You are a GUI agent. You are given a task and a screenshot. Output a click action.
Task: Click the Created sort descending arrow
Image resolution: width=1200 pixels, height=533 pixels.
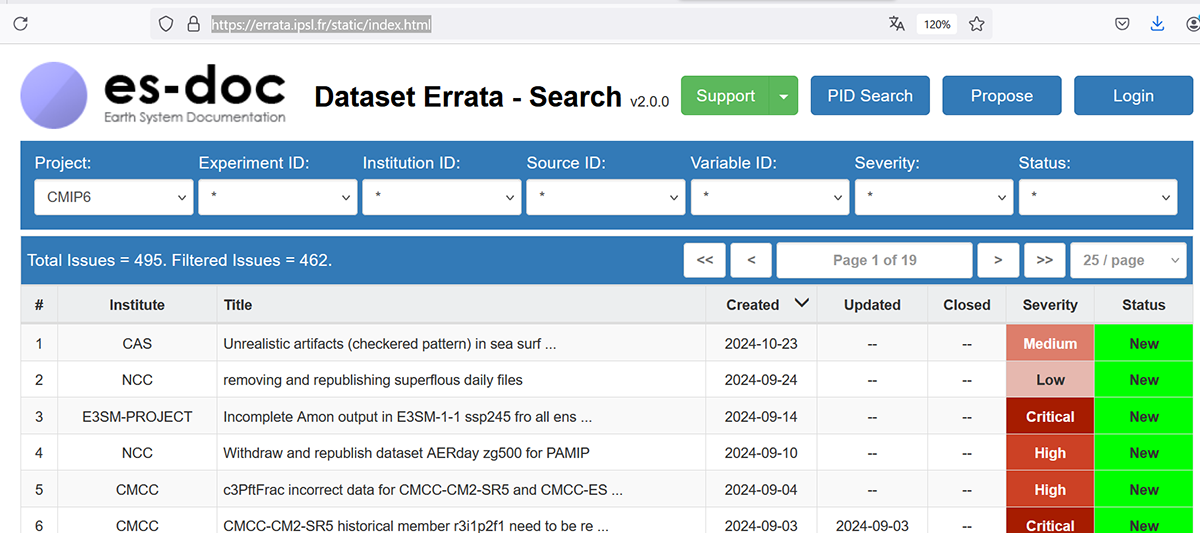tap(801, 303)
